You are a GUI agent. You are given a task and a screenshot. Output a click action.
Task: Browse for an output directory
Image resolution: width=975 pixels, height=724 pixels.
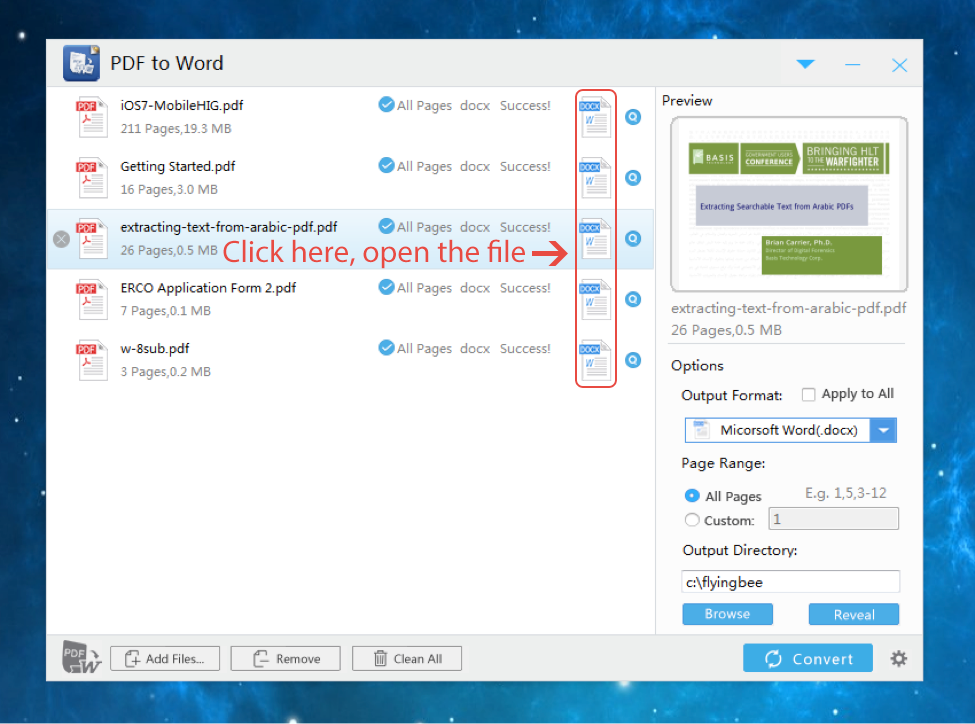click(728, 614)
